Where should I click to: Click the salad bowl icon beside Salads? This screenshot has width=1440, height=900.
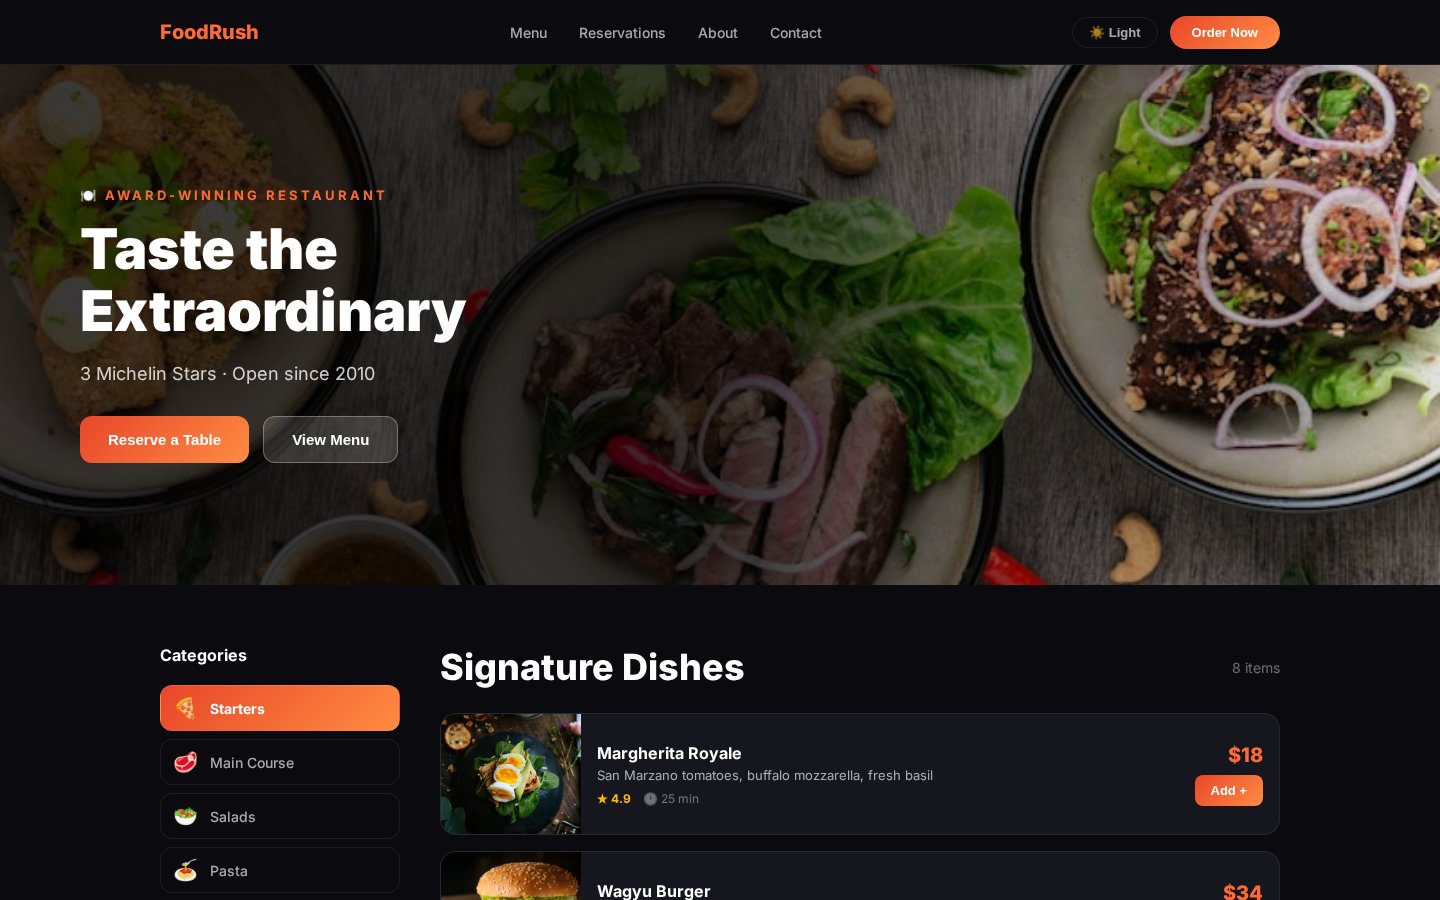[185, 816]
